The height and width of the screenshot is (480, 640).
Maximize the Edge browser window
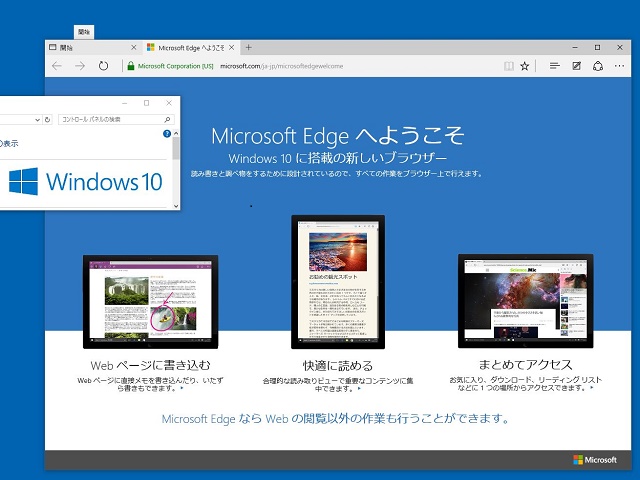click(x=598, y=47)
